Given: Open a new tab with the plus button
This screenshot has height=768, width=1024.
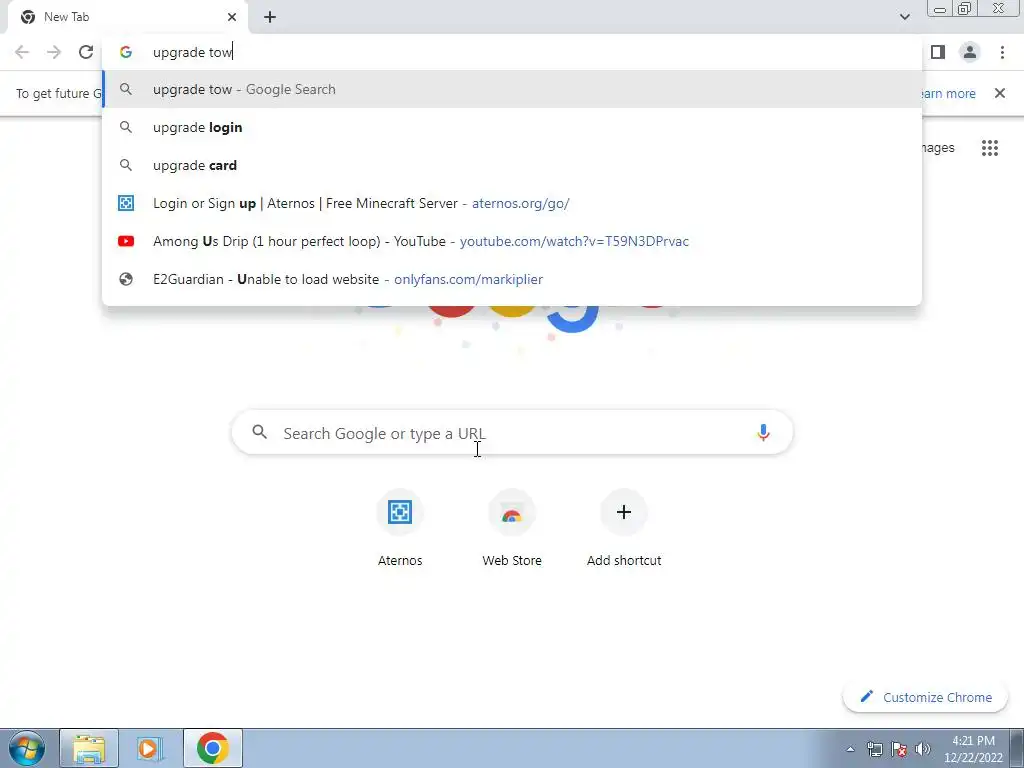Looking at the screenshot, I should point(270,17).
